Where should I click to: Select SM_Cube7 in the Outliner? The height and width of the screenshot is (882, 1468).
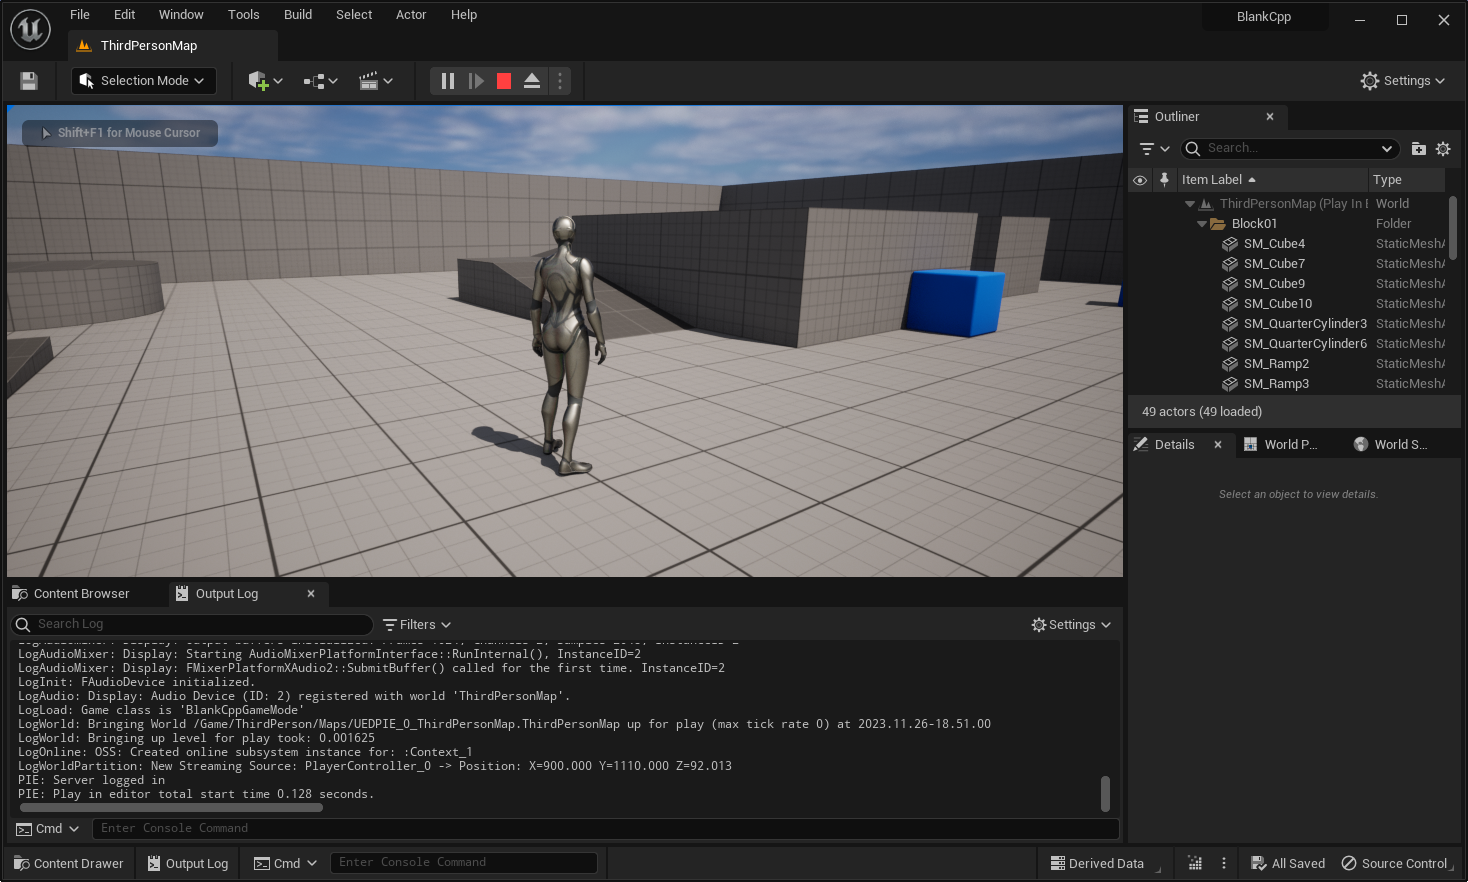[x=1288, y=264]
